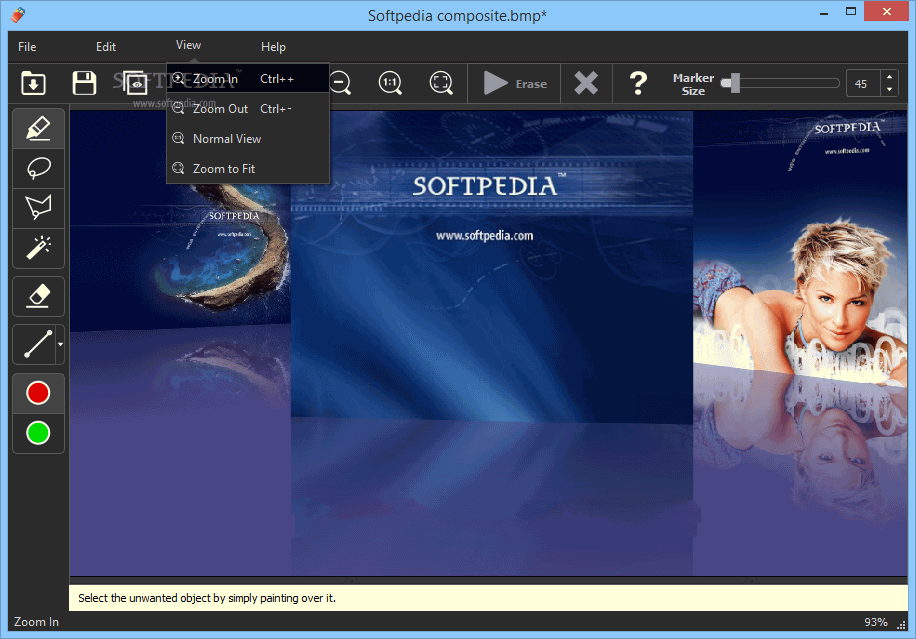Toggle the show original preview icon
The height and width of the screenshot is (639, 916).
point(136,83)
